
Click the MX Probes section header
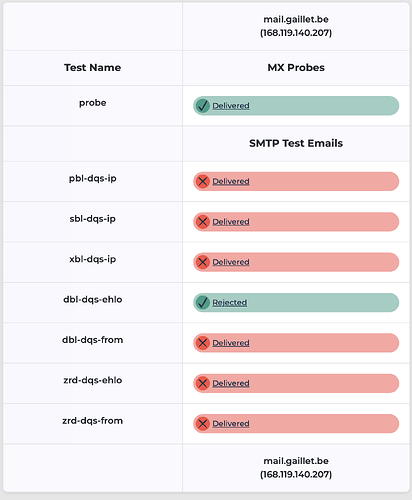(296, 68)
